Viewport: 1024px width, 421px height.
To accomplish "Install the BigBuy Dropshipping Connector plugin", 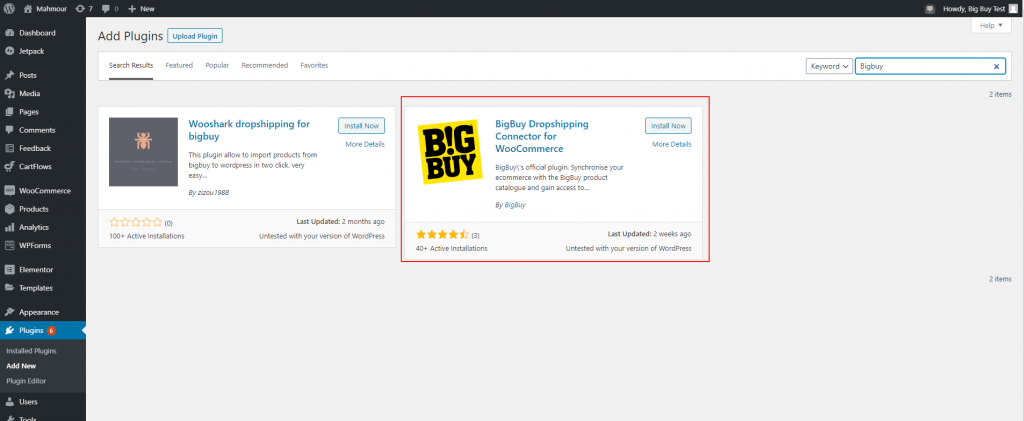I will [668, 126].
